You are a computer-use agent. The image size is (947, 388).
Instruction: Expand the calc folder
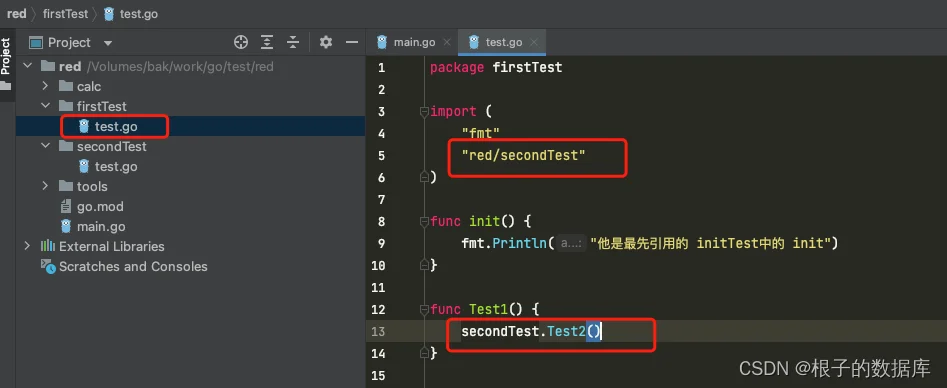(45, 86)
